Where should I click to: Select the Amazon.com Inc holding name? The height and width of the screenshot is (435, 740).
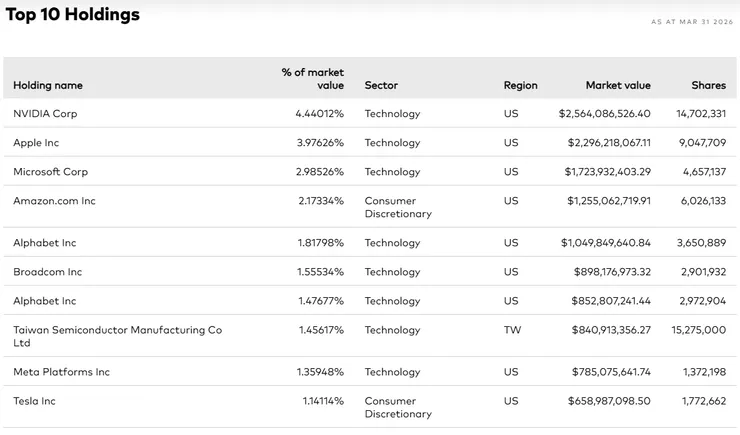click(54, 201)
